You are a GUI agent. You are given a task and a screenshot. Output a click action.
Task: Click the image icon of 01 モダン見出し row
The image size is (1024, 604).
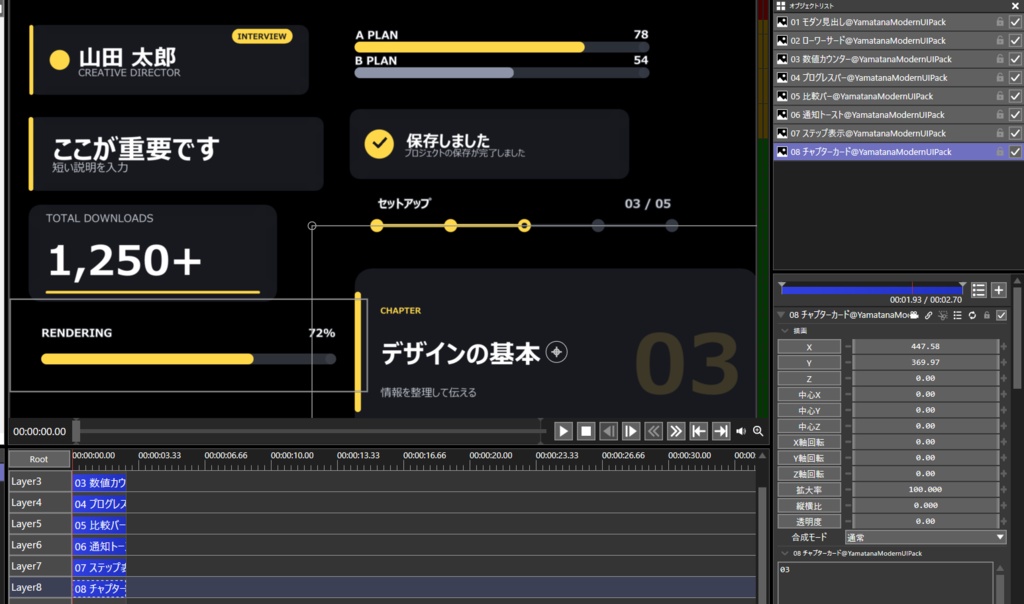click(x=782, y=22)
